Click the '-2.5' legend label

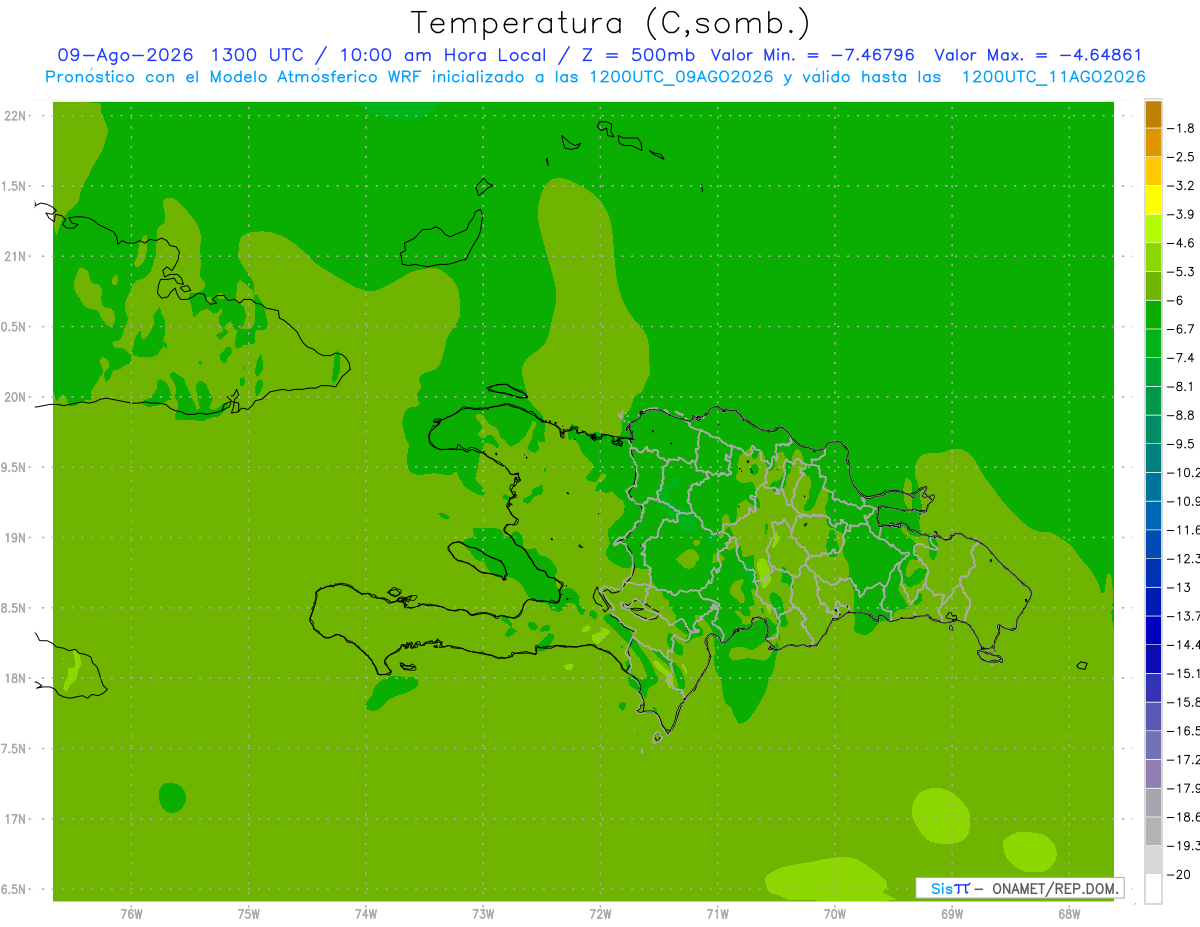coord(1182,157)
